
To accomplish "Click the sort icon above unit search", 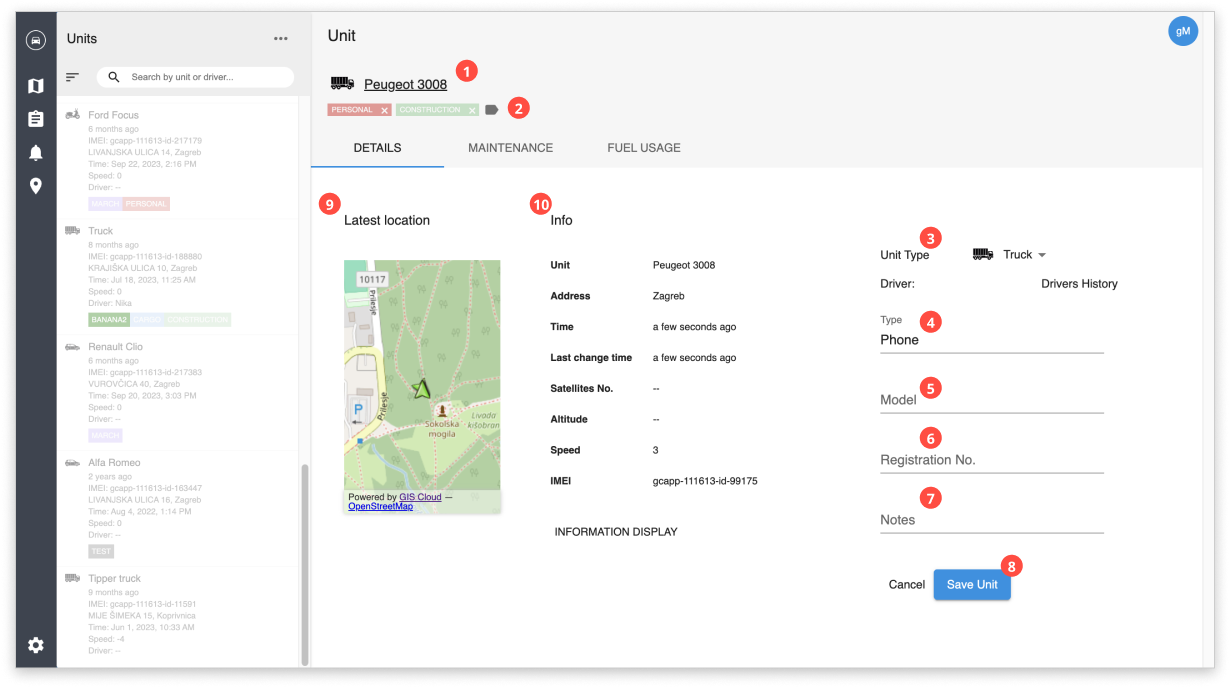I will pos(72,77).
